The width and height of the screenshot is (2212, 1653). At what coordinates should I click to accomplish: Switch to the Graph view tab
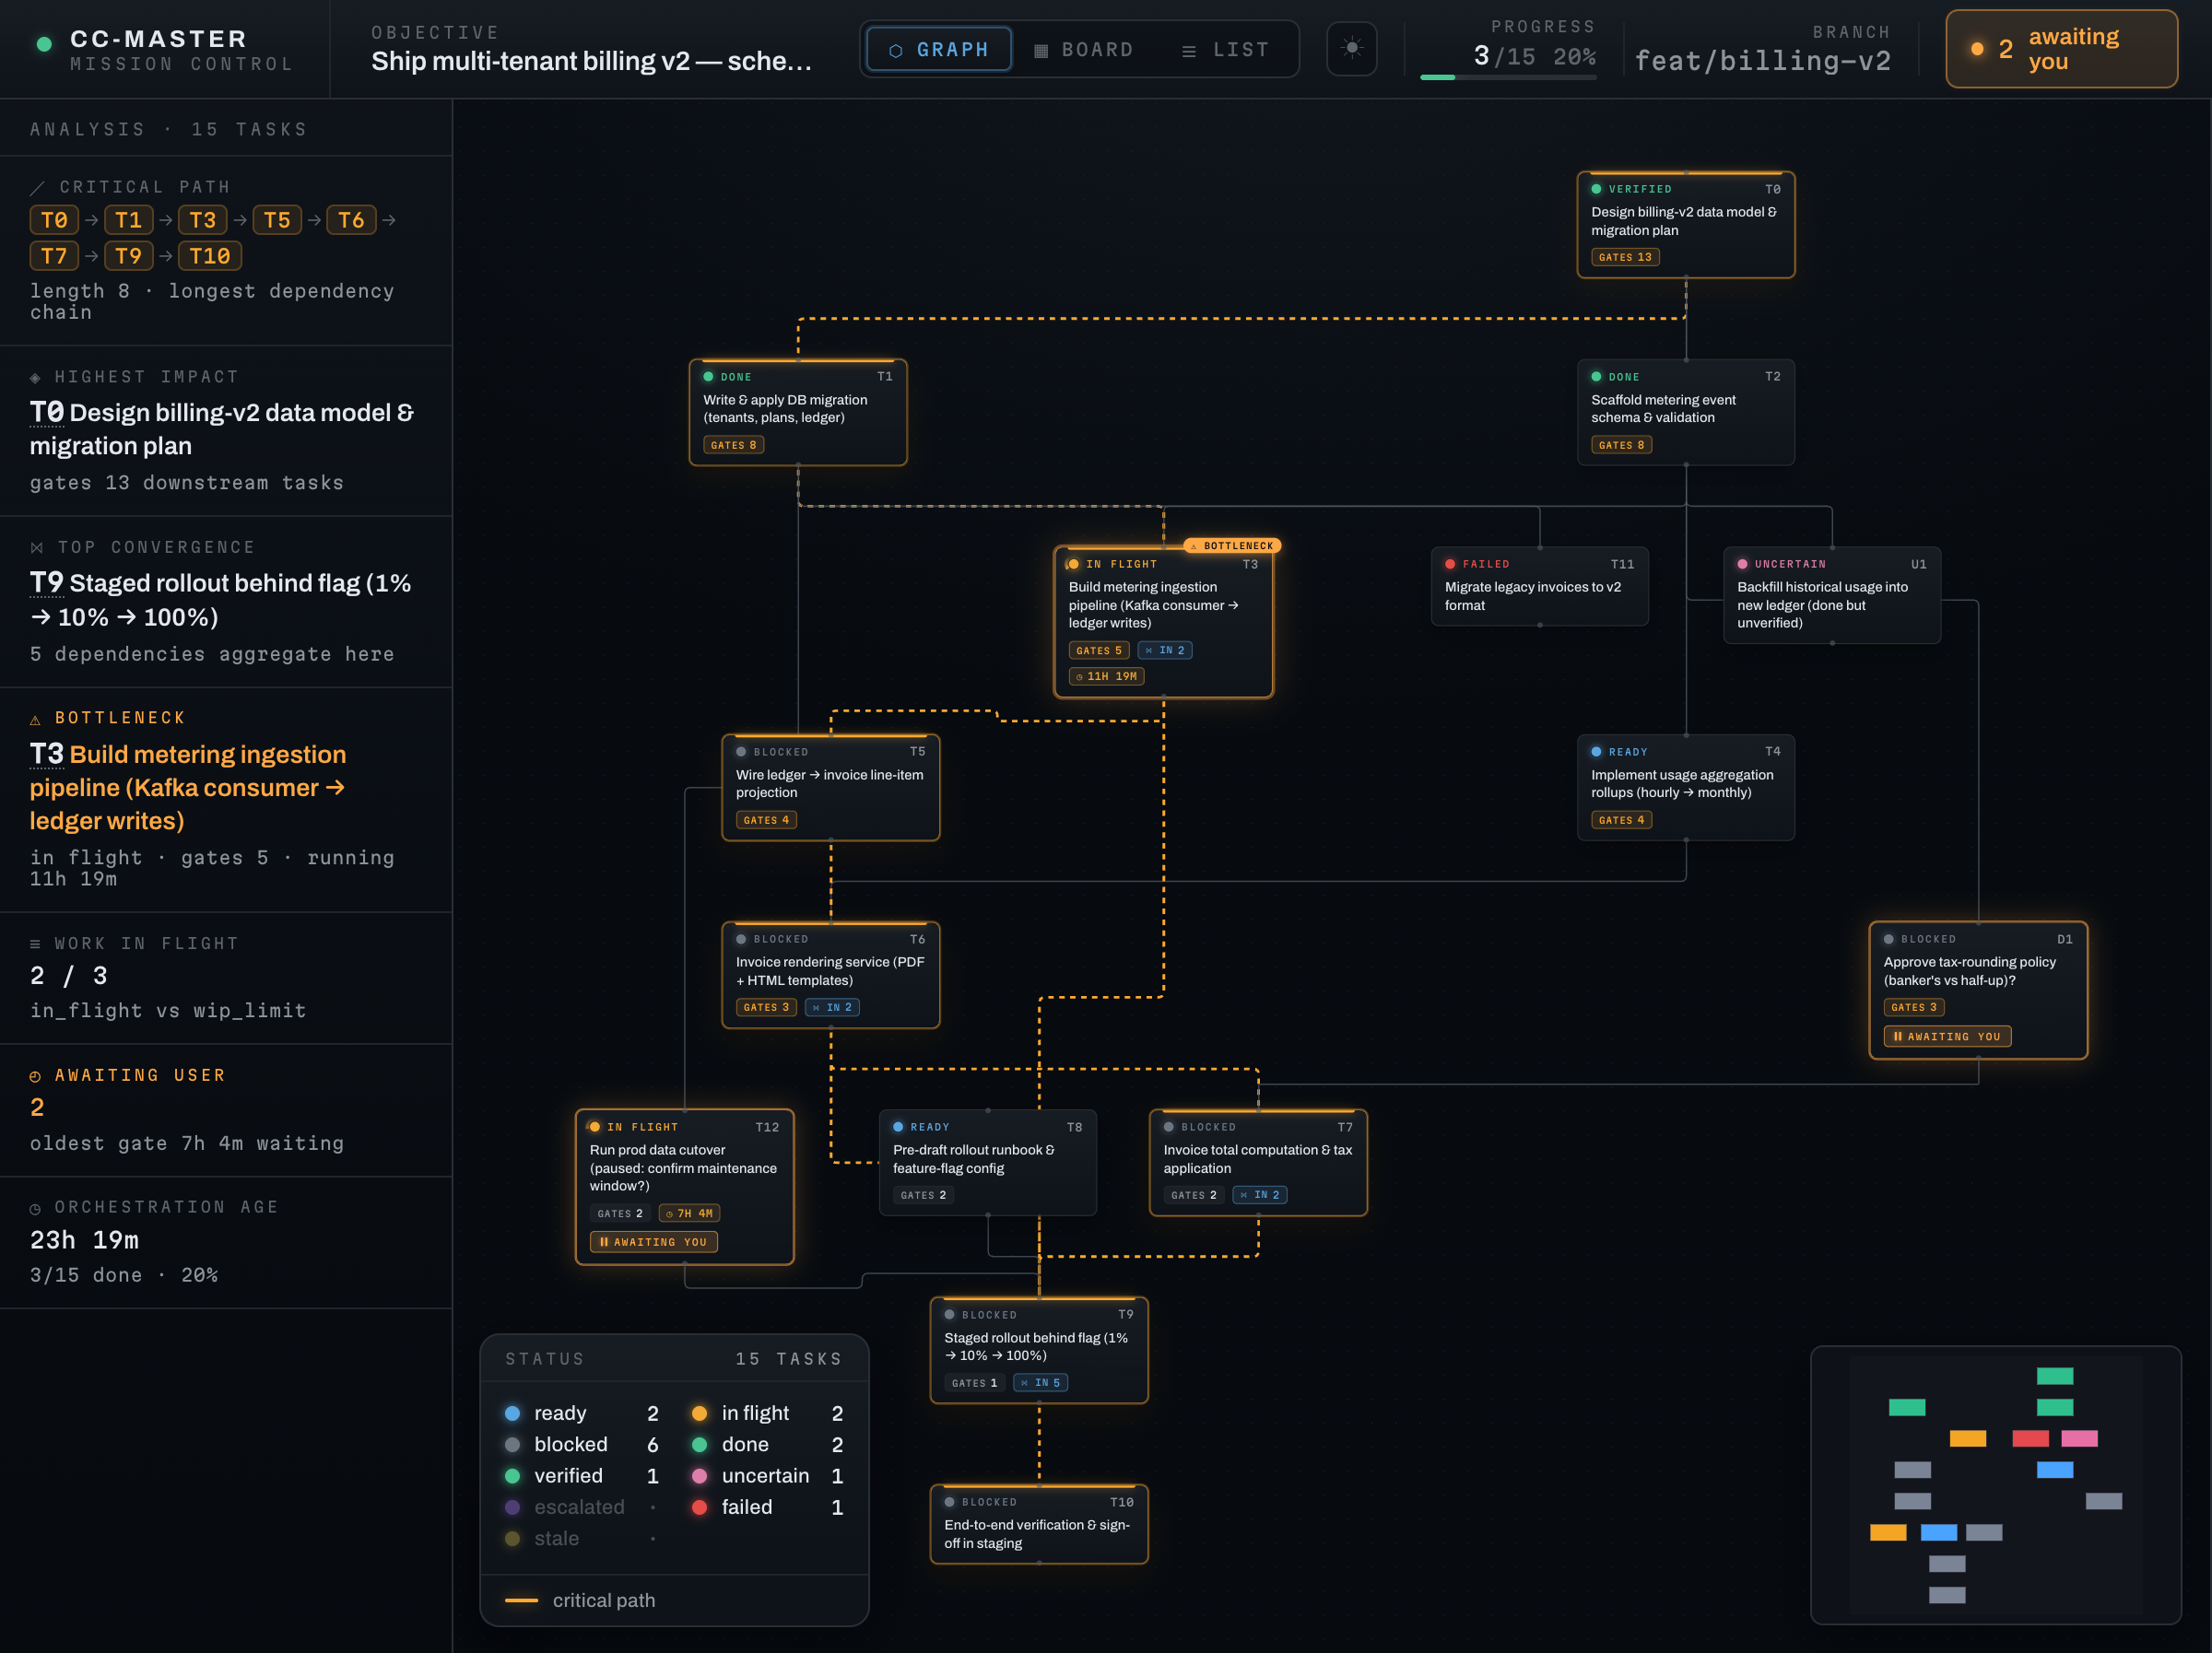click(x=939, y=49)
